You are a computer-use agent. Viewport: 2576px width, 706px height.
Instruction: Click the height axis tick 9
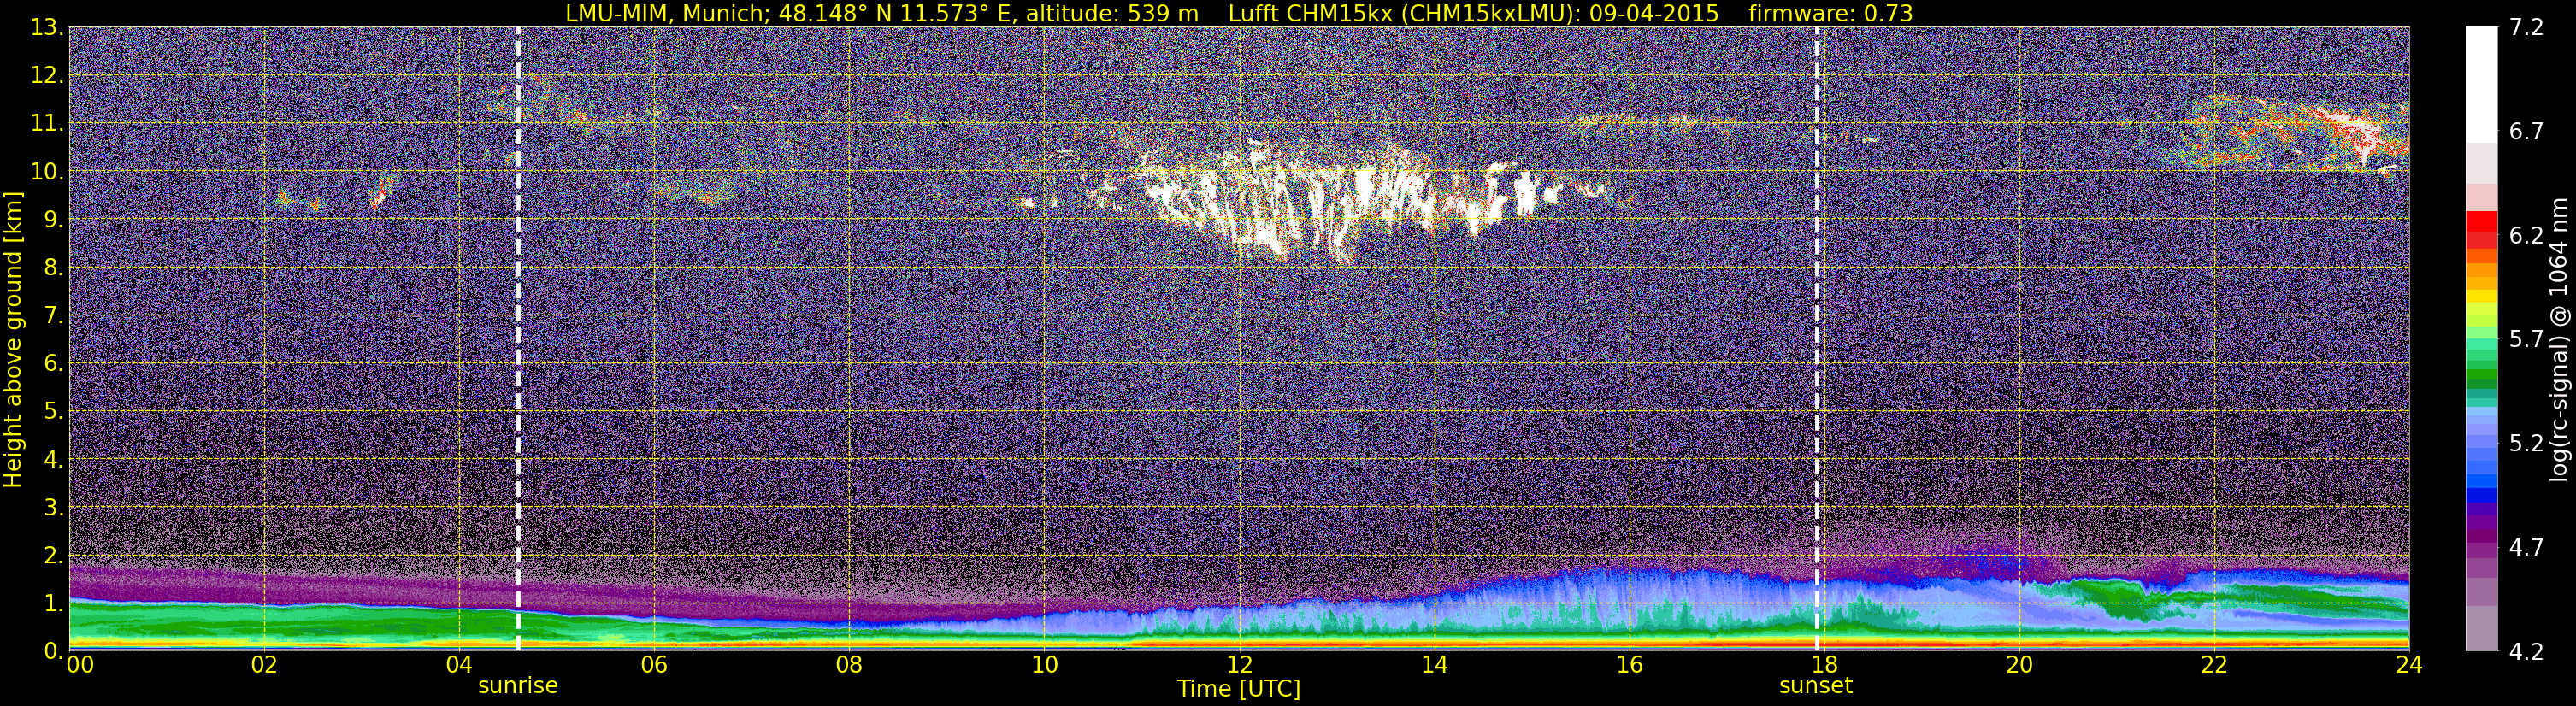pos(54,219)
